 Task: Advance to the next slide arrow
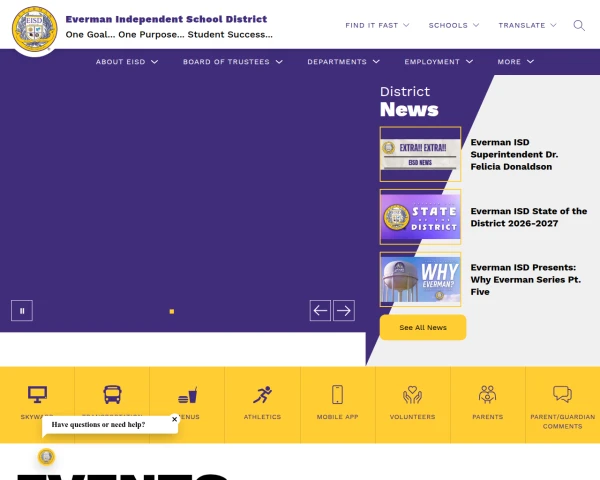[x=344, y=311]
